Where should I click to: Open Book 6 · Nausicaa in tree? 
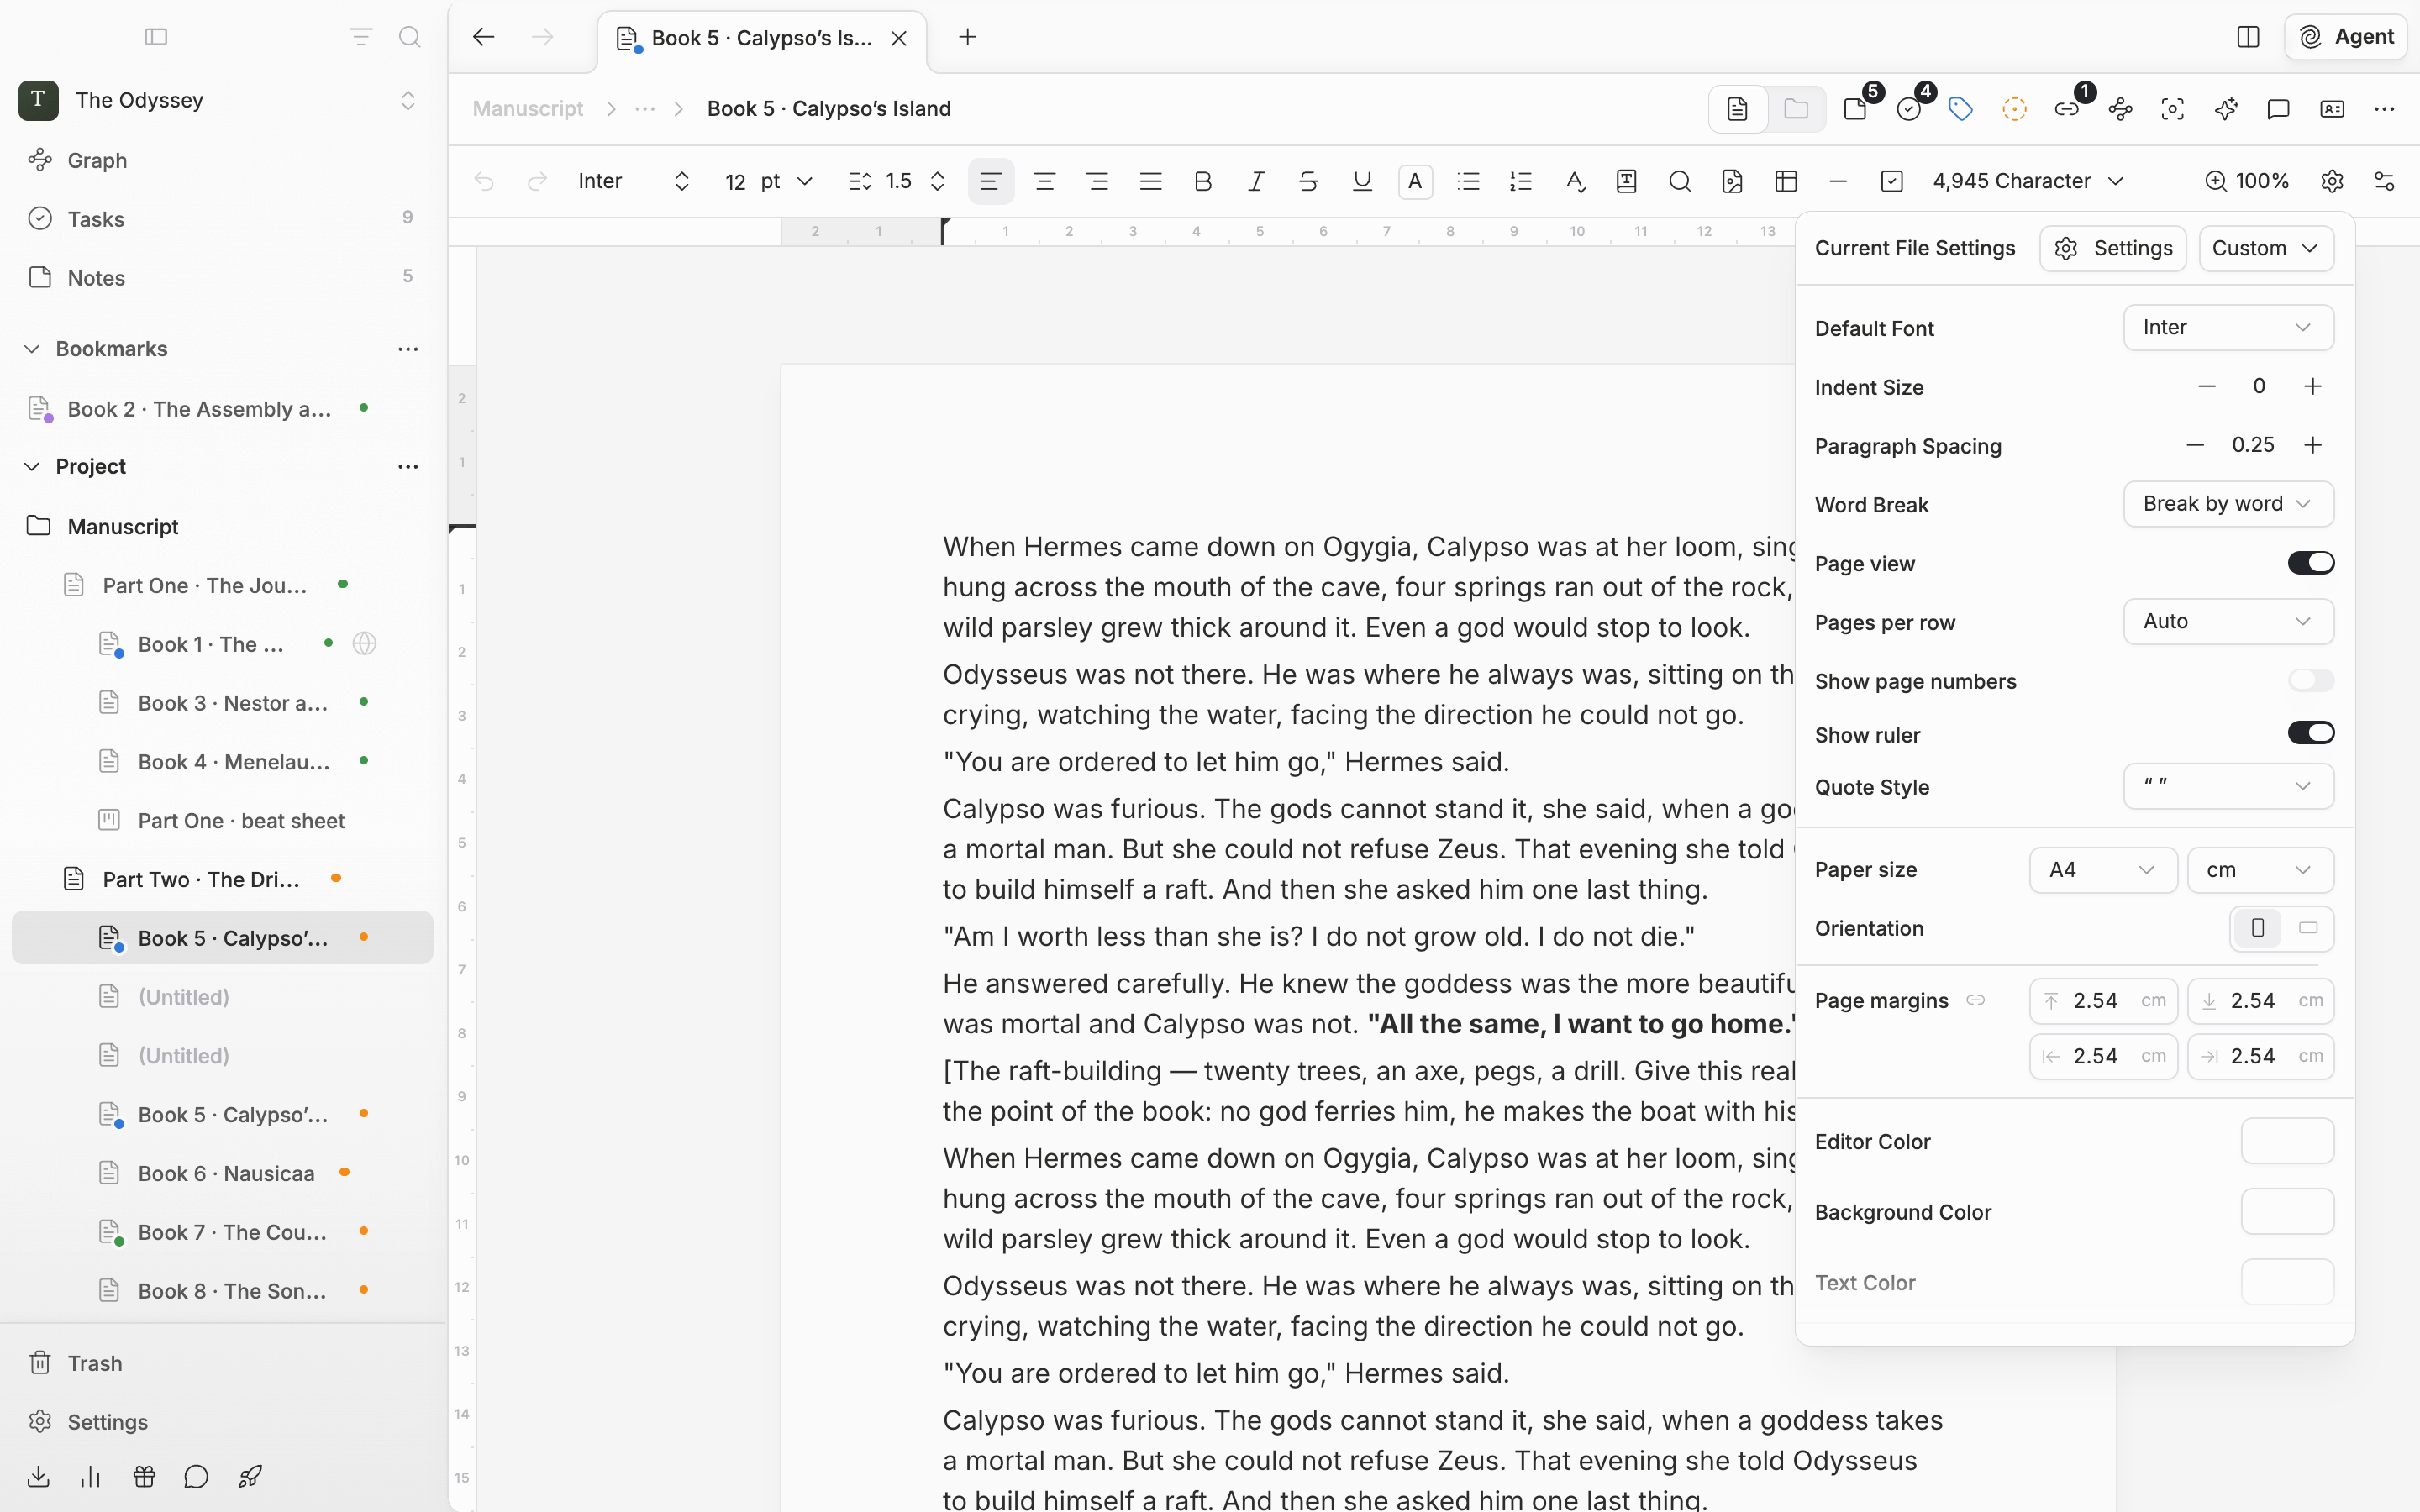222,1173
